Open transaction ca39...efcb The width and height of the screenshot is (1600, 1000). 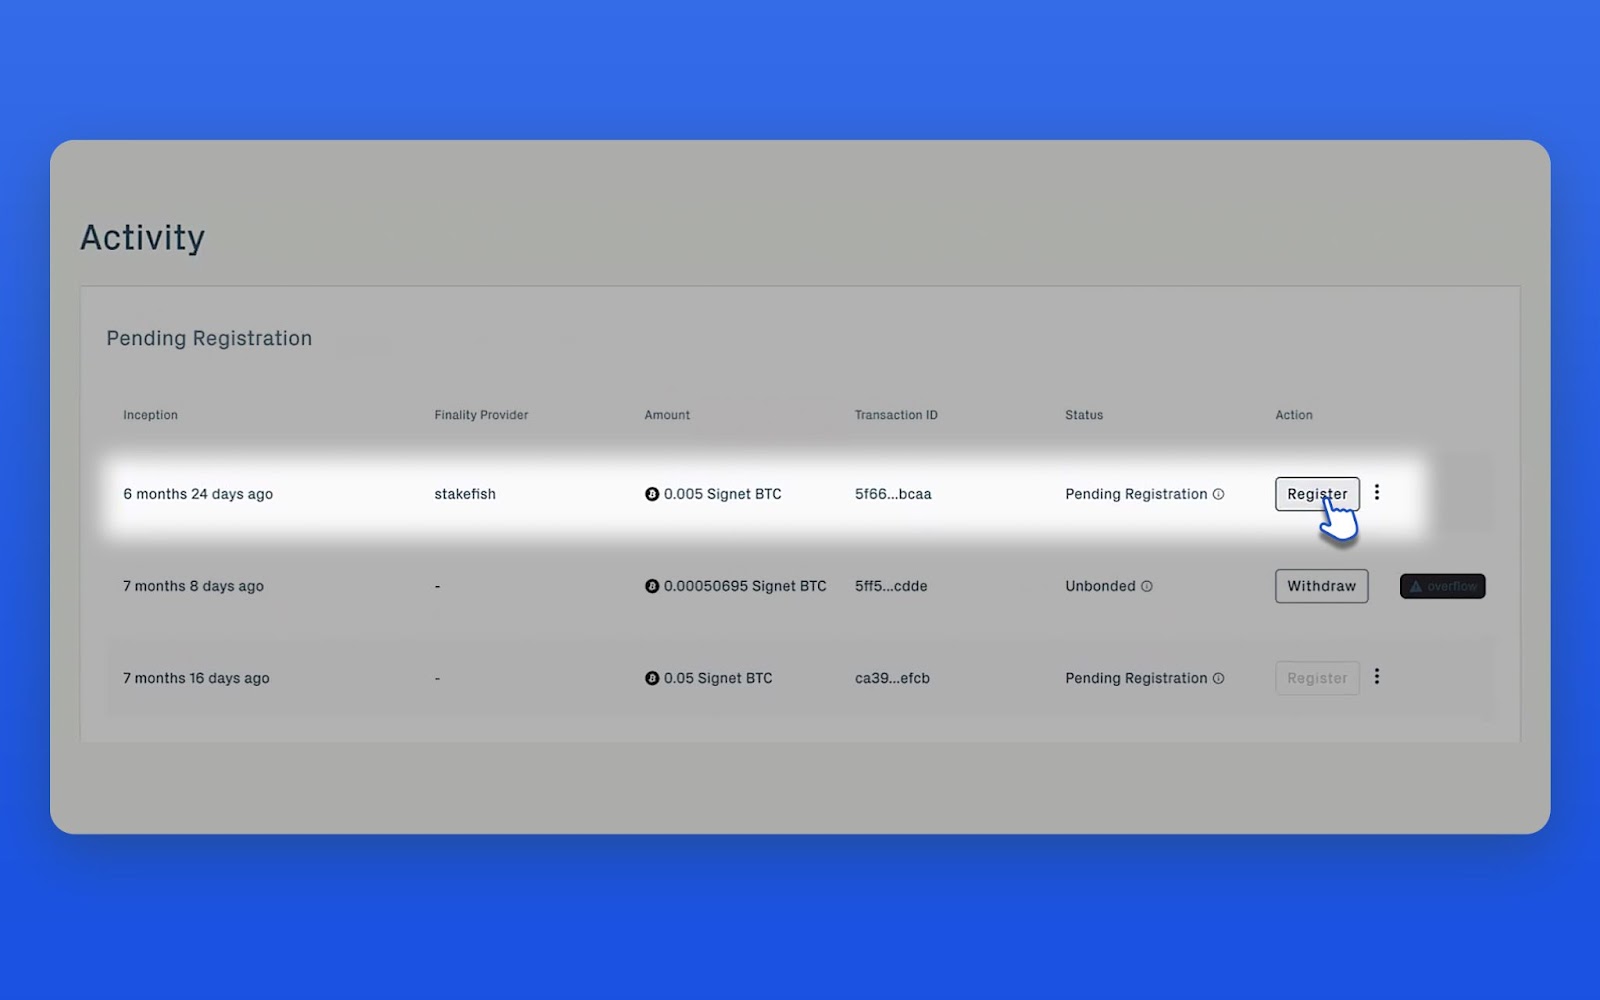(892, 678)
